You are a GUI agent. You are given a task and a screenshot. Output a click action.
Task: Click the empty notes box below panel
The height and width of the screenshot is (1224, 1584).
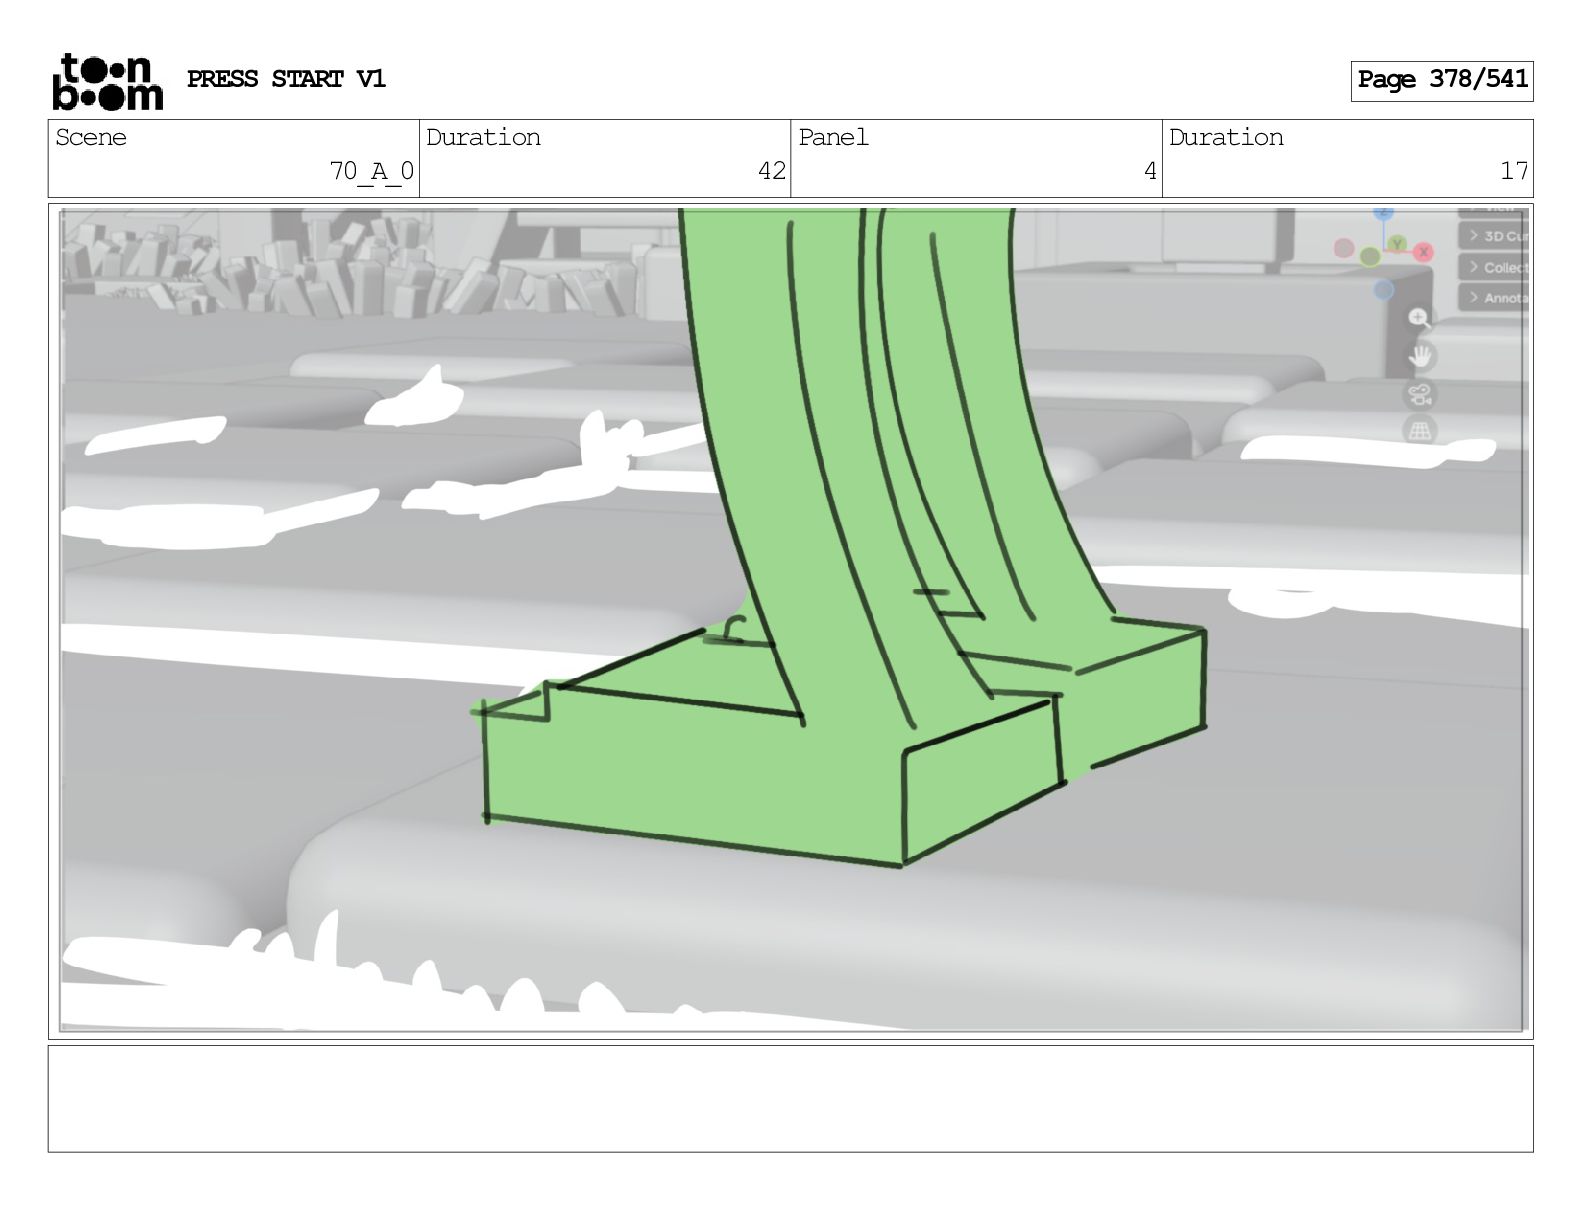(790, 1099)
